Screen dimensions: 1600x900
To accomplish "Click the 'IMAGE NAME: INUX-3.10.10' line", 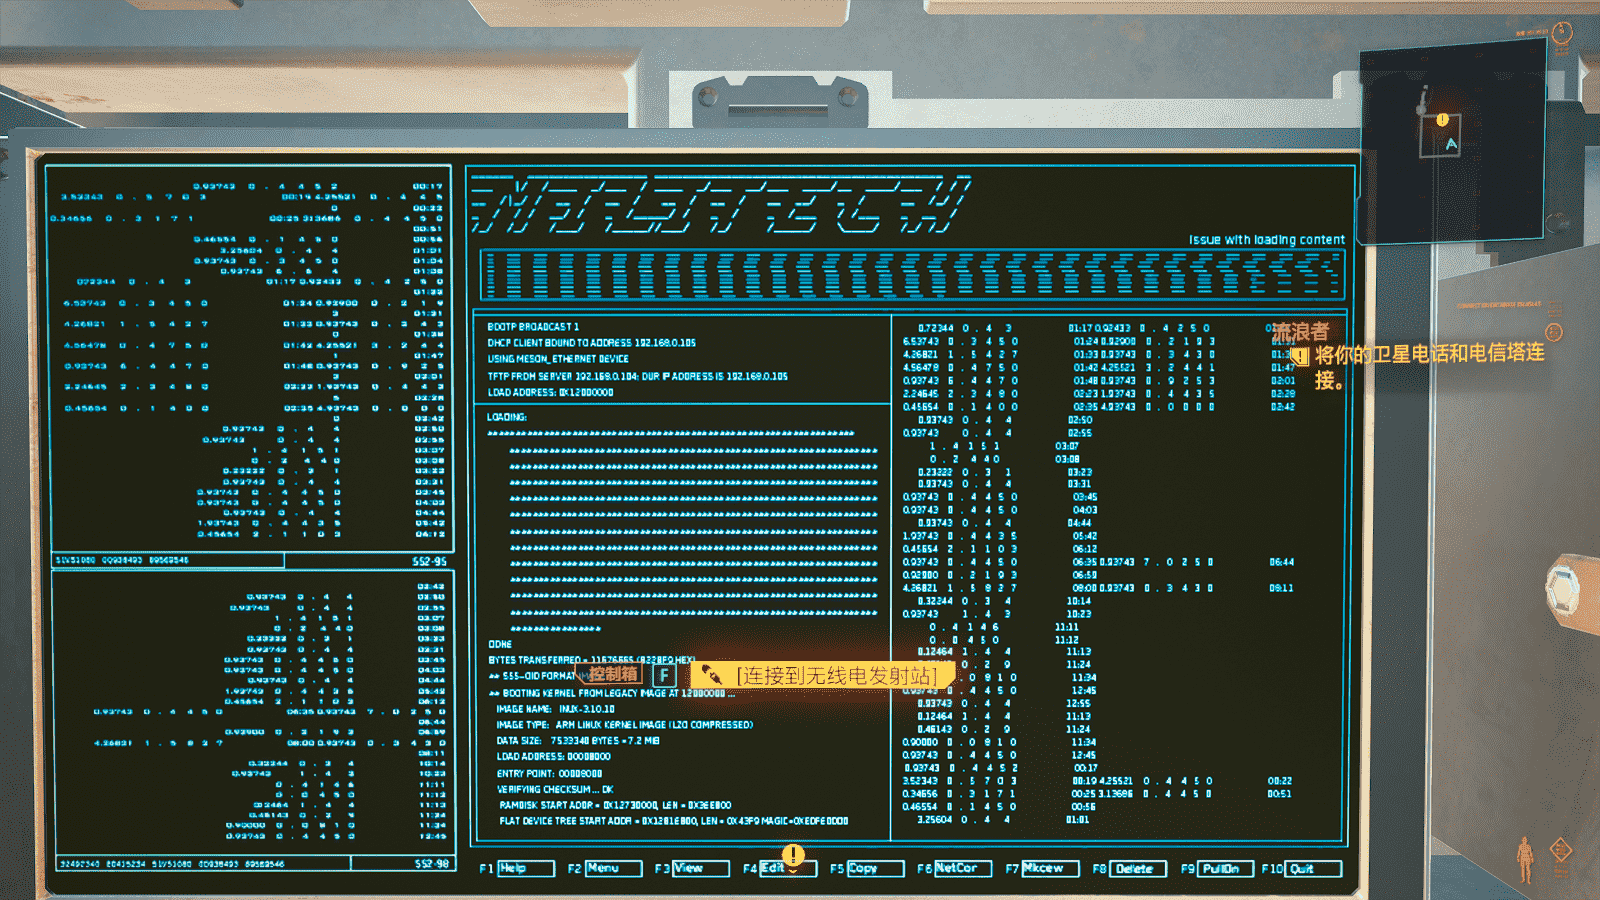I will pos(555,709).
